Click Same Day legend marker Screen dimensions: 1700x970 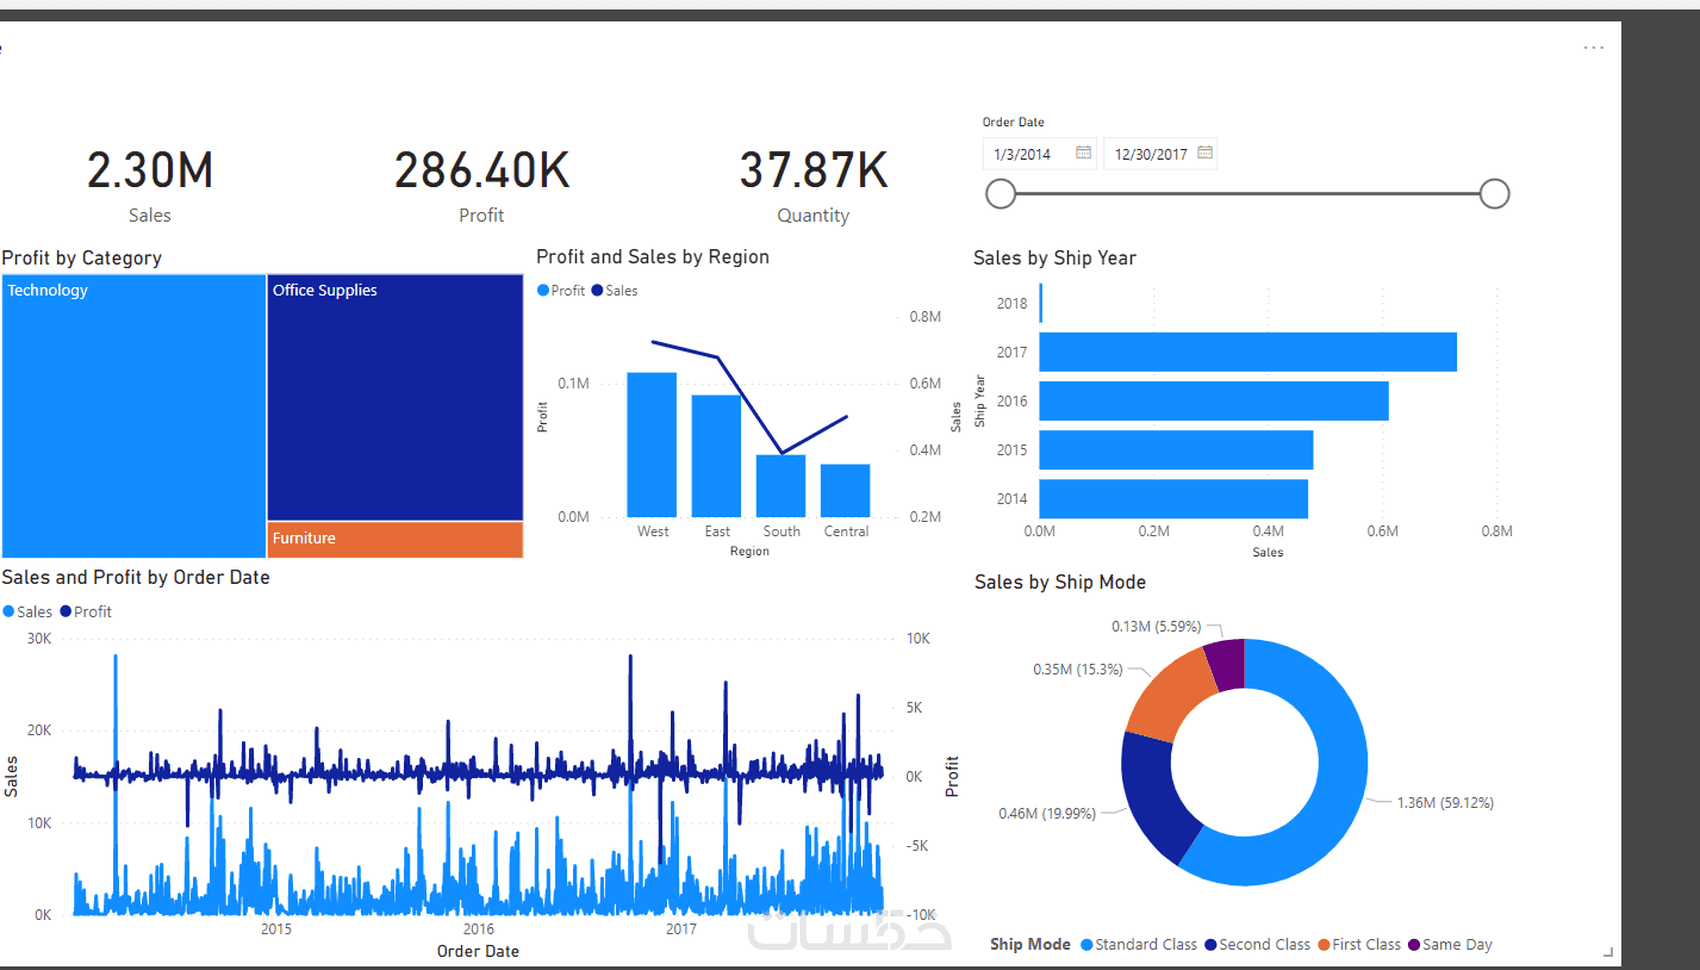[1414, 945]
